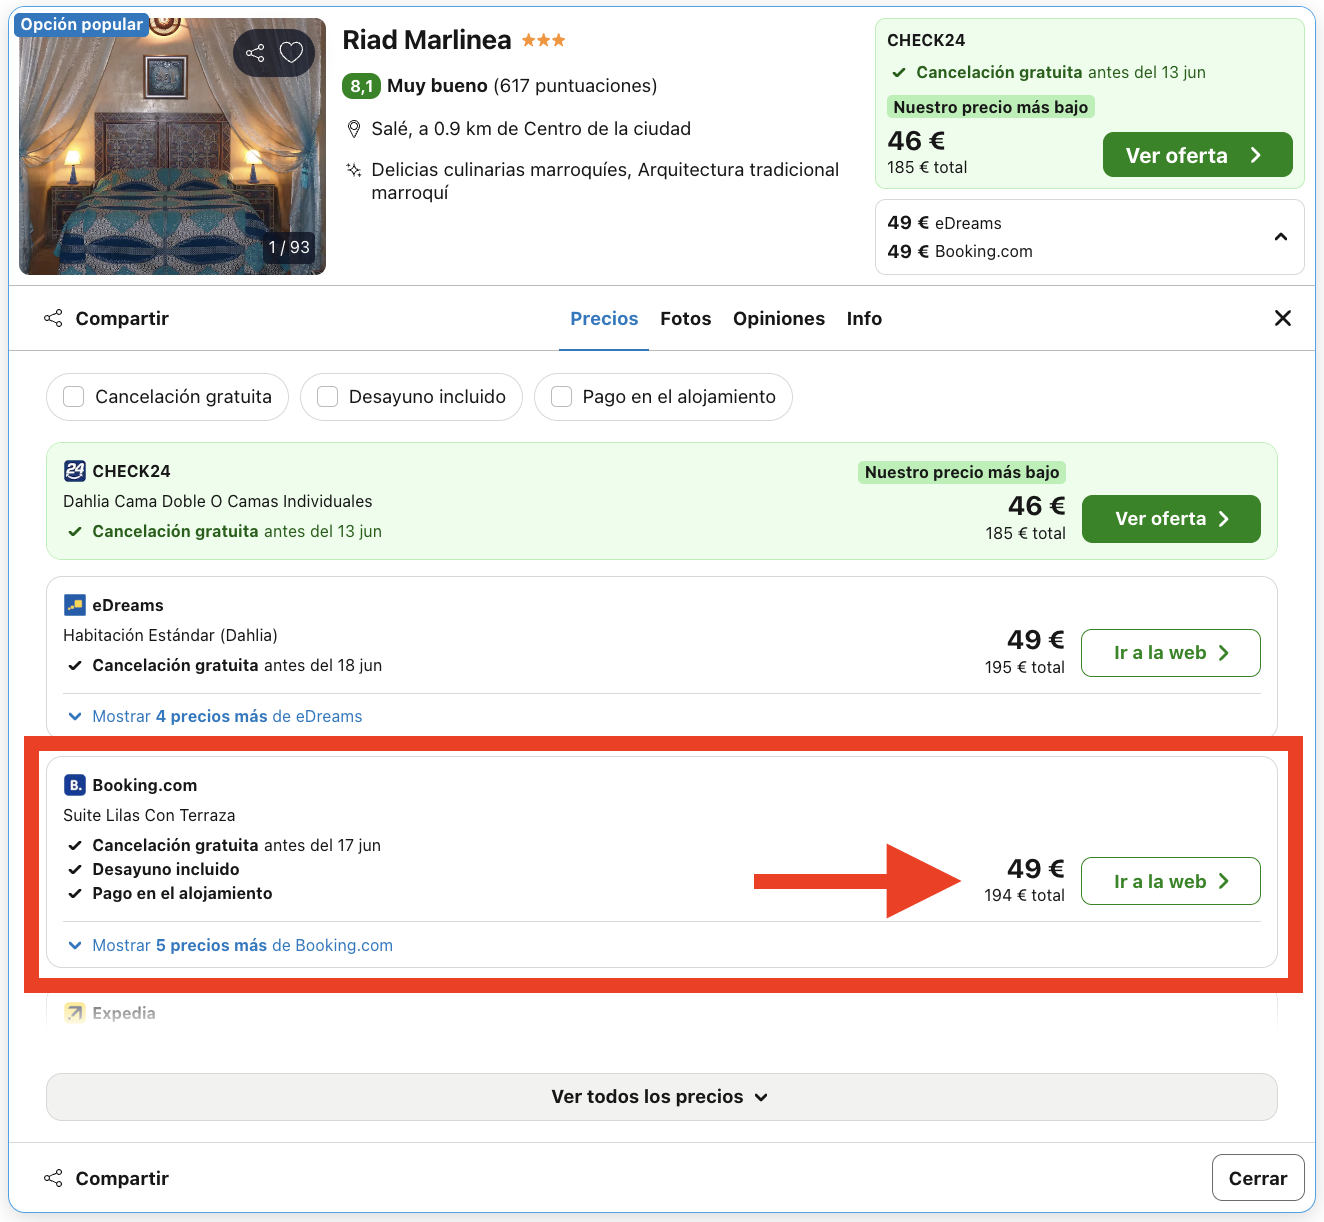Click Ir a la web for Booking.com
1324x1222 pixels.
pyautogui.click(x=1170, y=881)
